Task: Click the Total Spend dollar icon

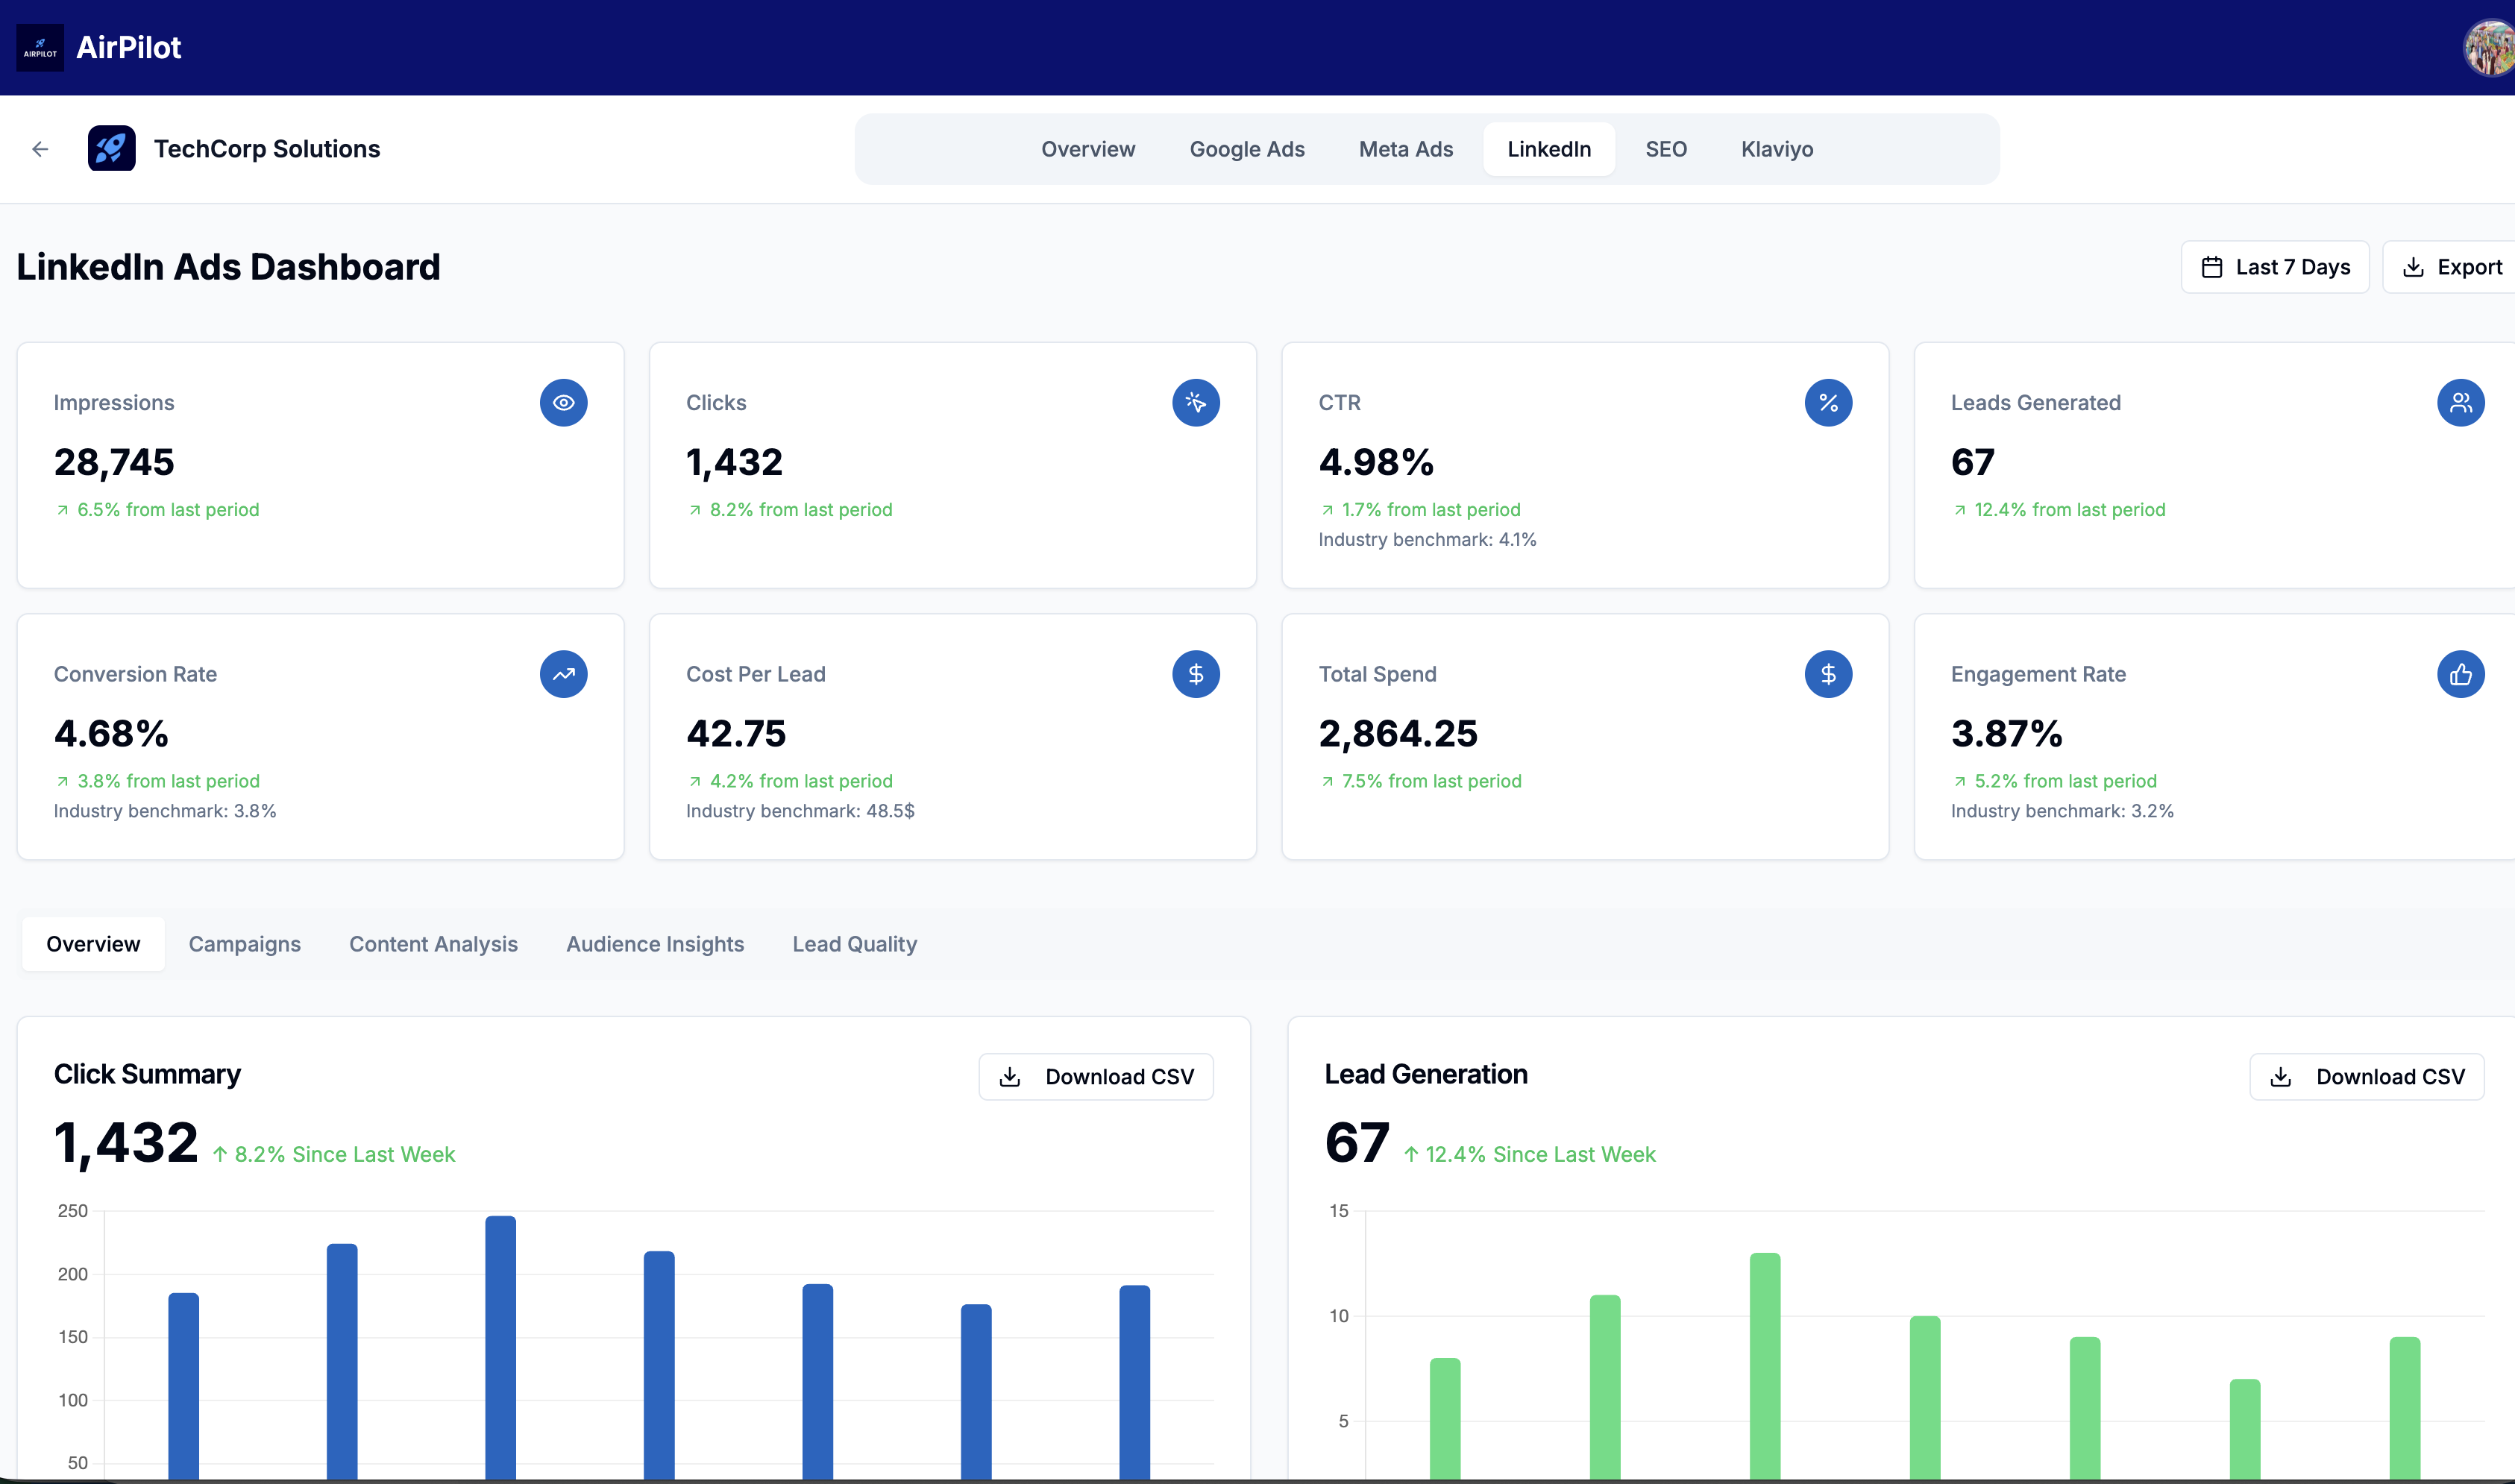Action: (x=1829, y=673)
